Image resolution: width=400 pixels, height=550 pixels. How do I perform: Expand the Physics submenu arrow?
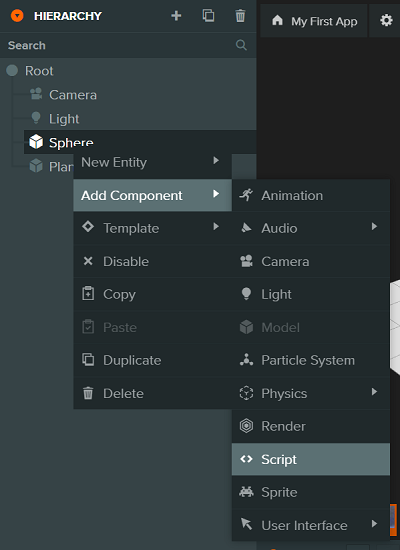point(374,392)
